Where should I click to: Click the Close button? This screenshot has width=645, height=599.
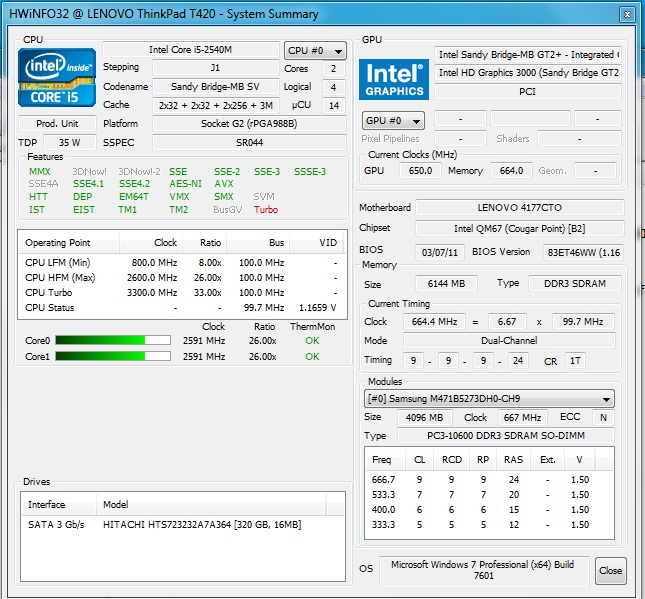[x=610, y=571]
